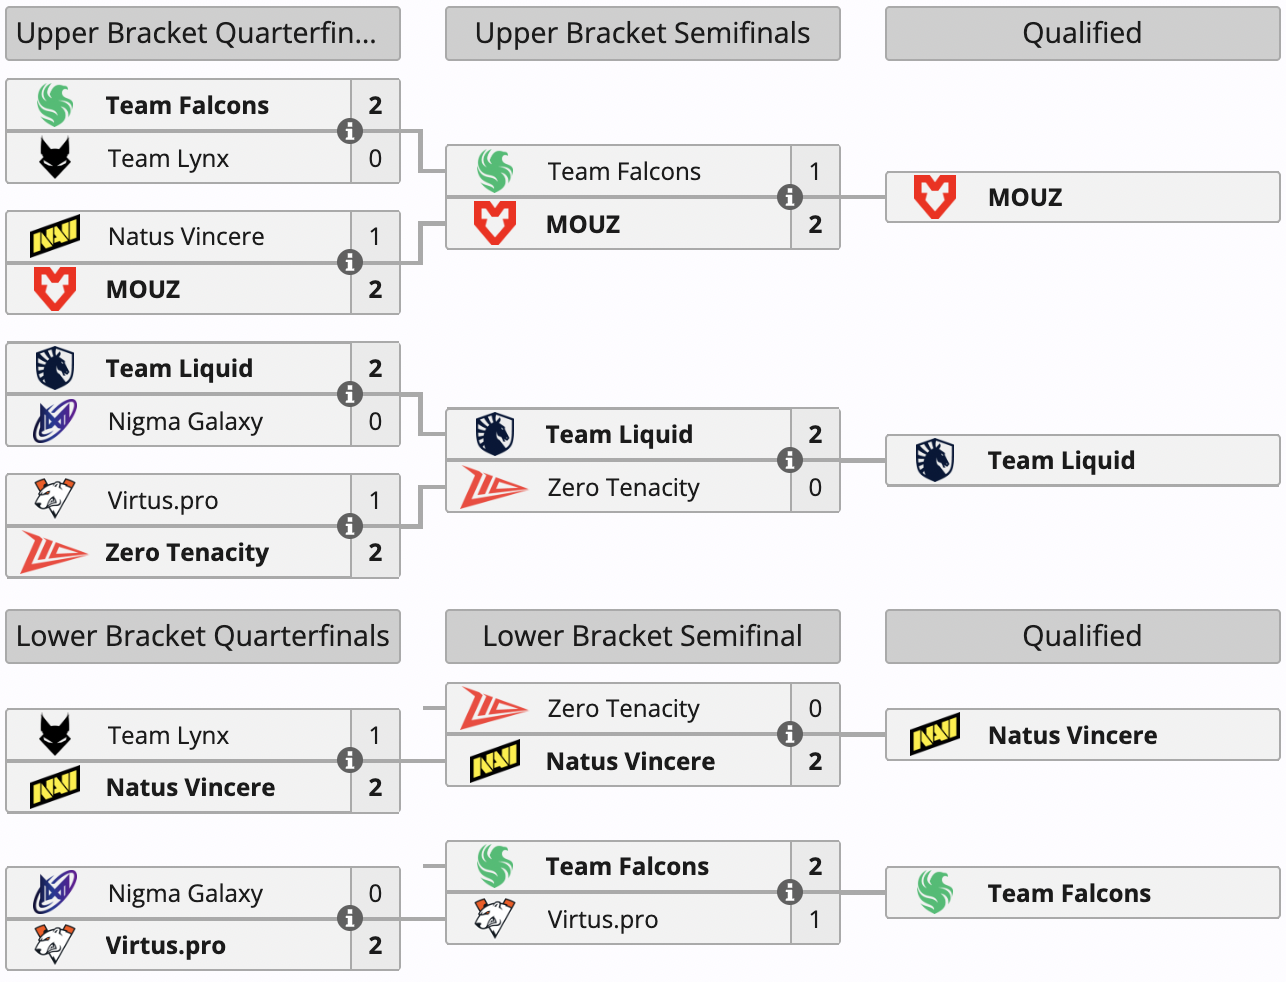
Task: Click Lower Bracket Semifinal header
Action: pyautogui.click(x=642, y=636)
